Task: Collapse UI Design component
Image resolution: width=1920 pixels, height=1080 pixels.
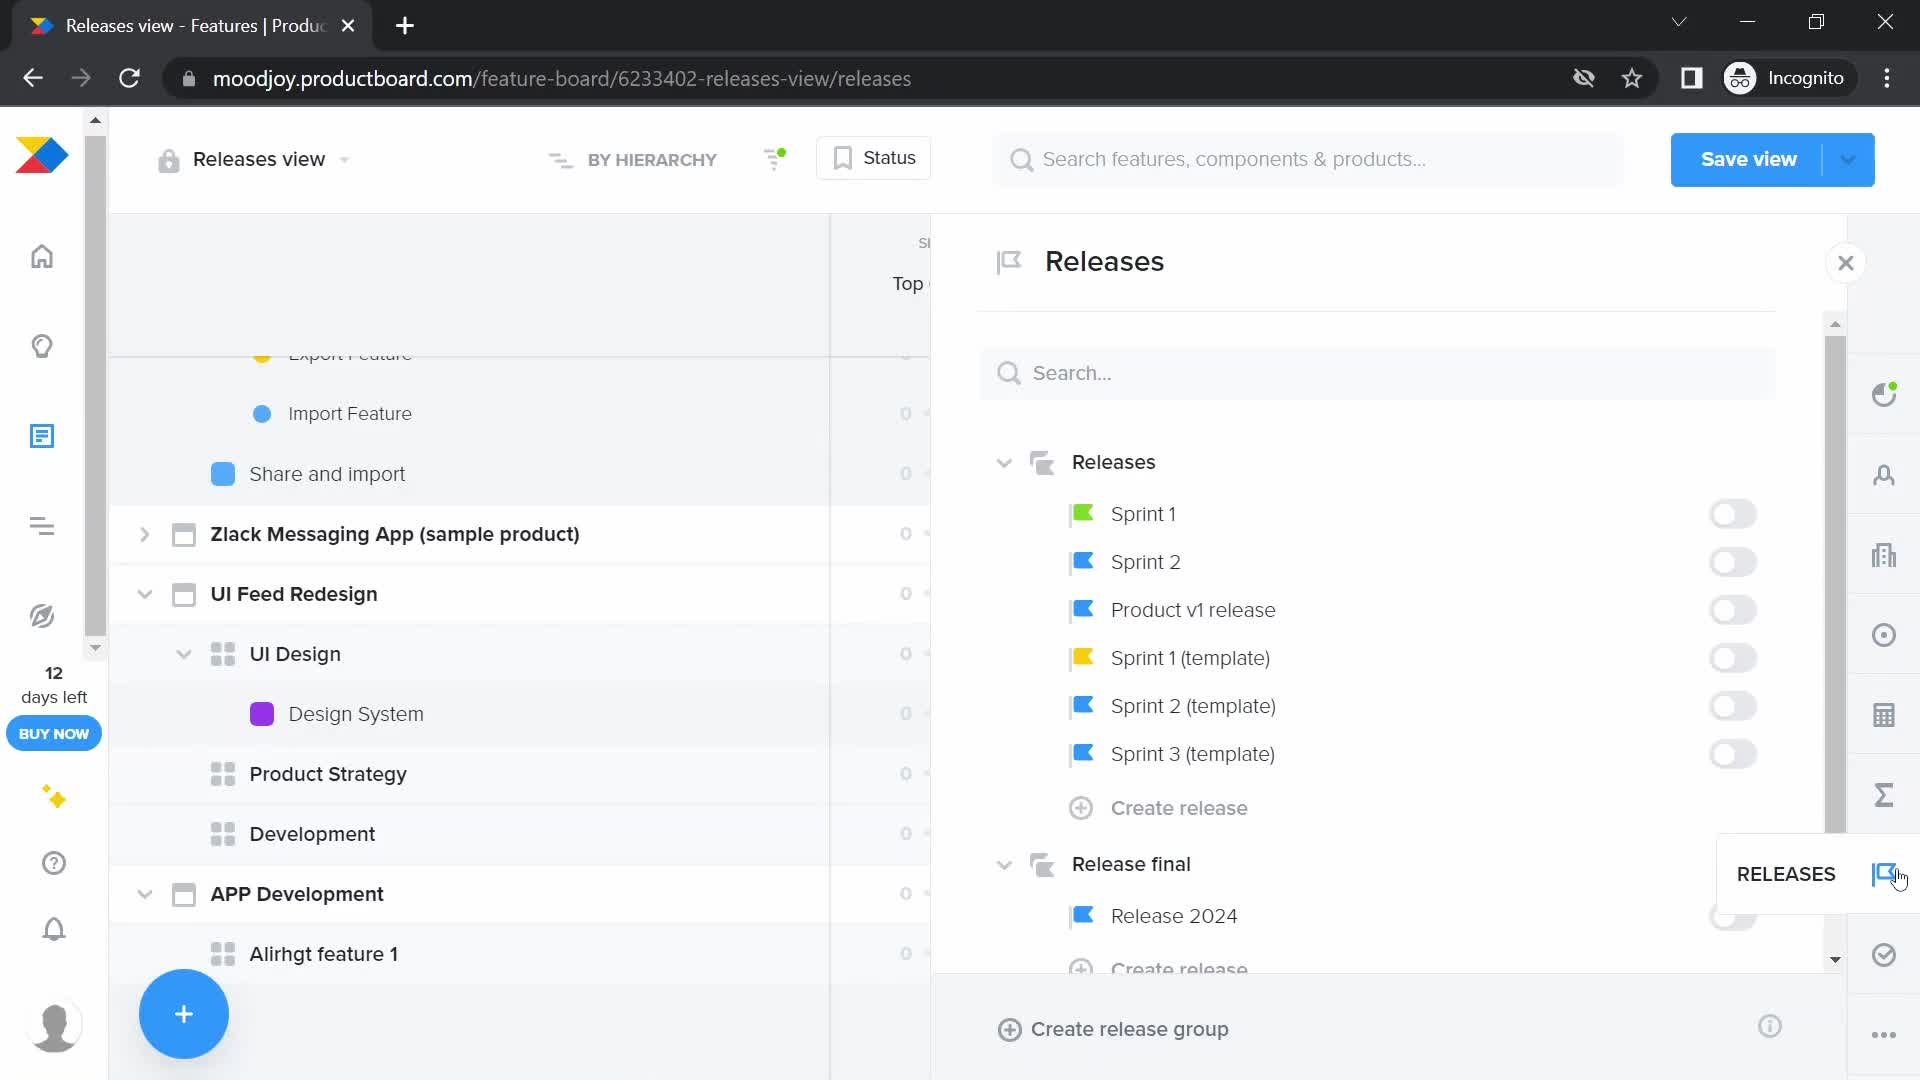Action: tap(183, 654)
